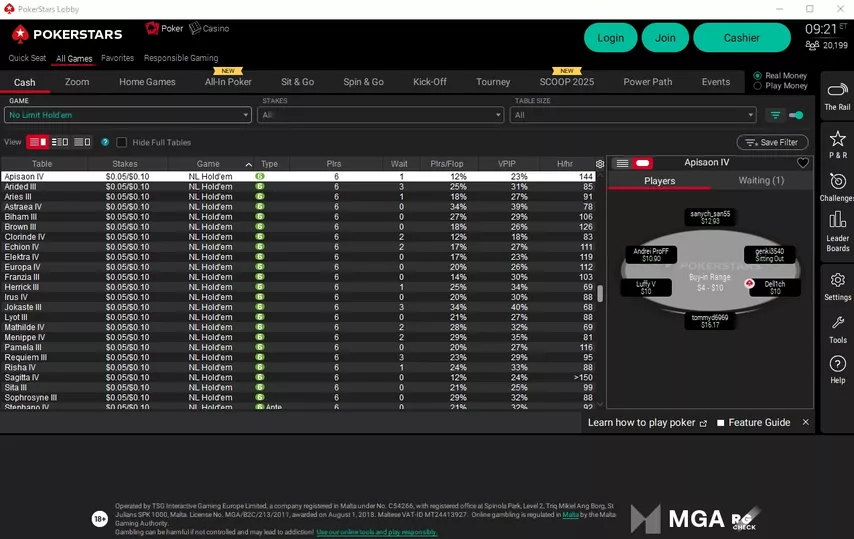Image resolution: width=854 pixels, height=539 pixels.
Task: Open Learn how to play poker link
Action: point(642,422)
